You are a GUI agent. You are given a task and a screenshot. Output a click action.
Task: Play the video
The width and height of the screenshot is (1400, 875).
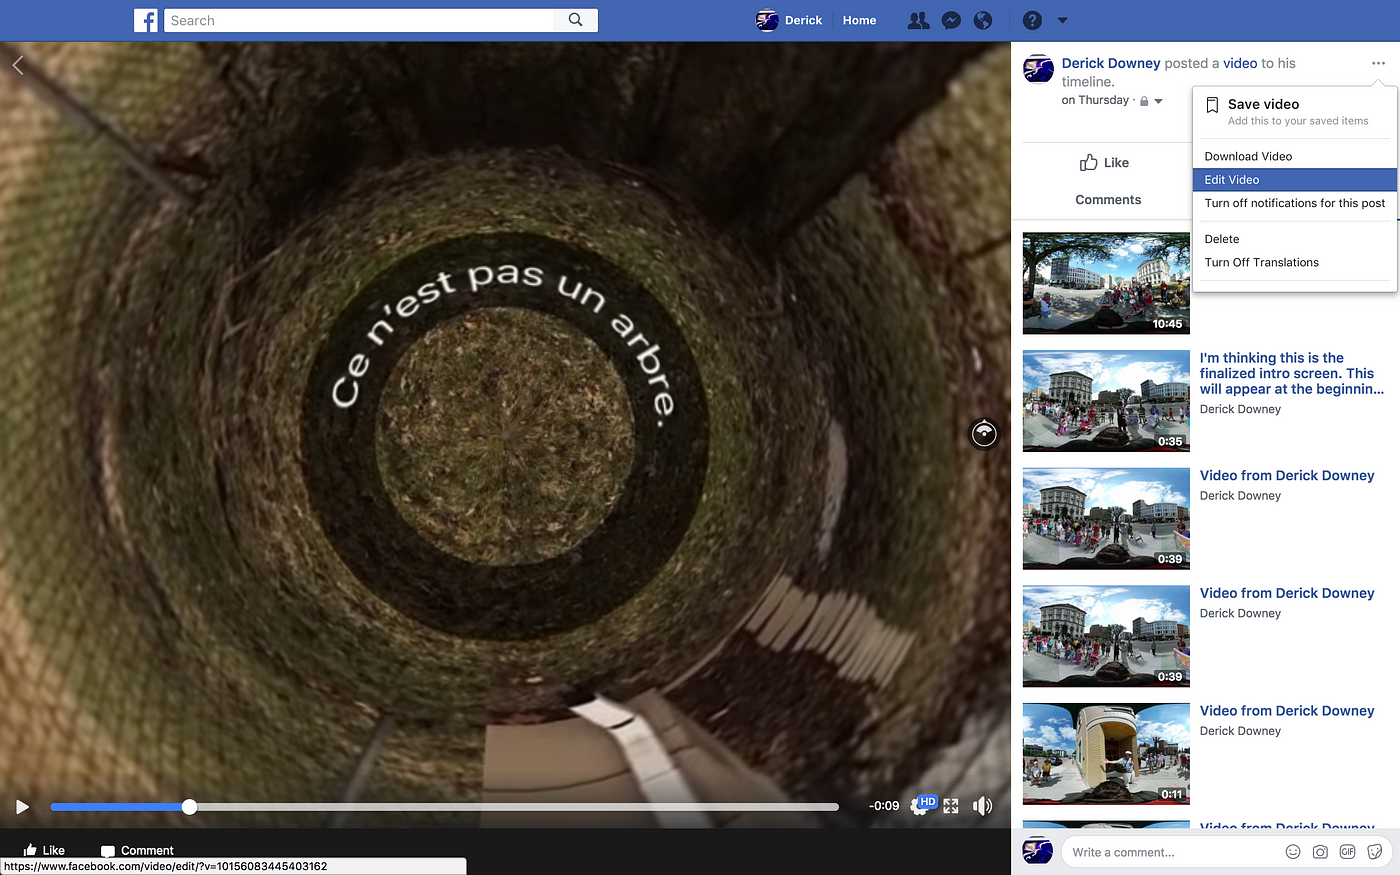(22, 806)
